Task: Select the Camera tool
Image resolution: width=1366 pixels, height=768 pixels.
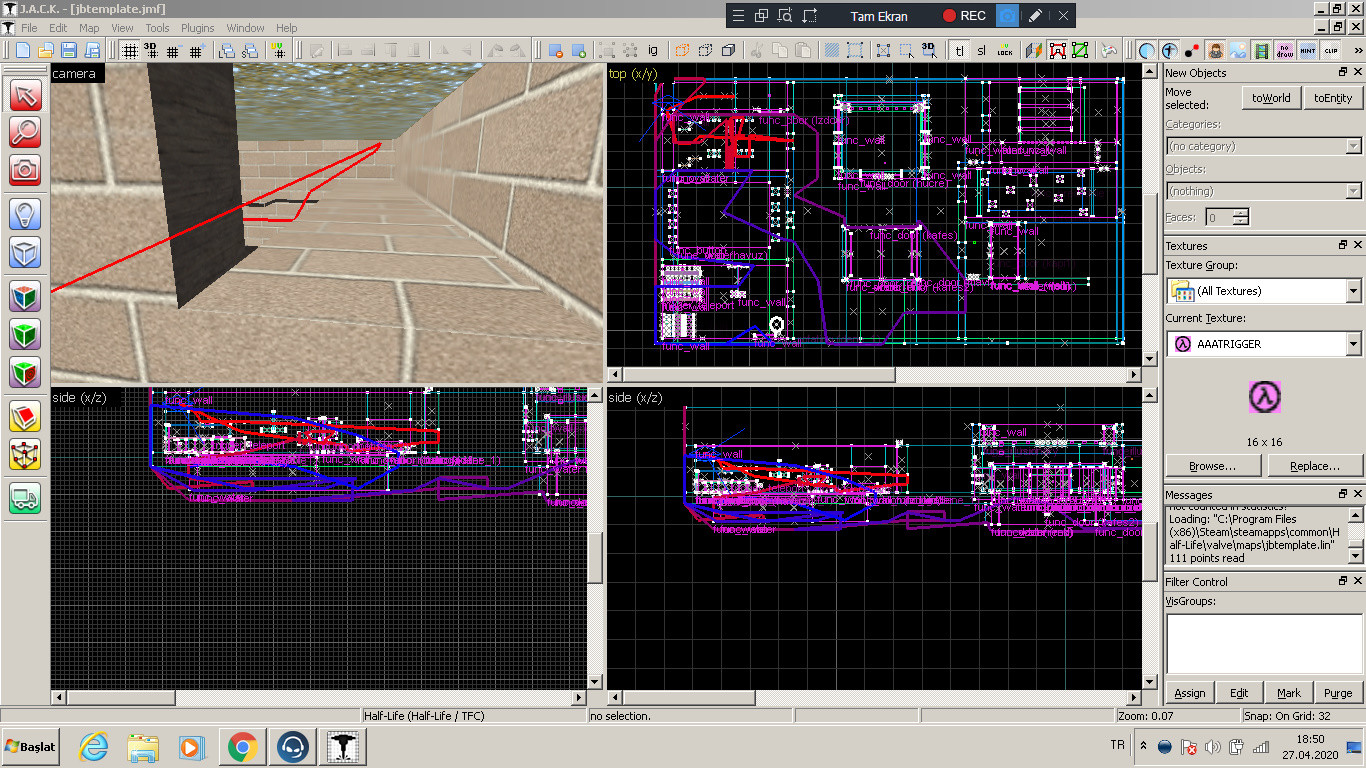Action: 25,169
